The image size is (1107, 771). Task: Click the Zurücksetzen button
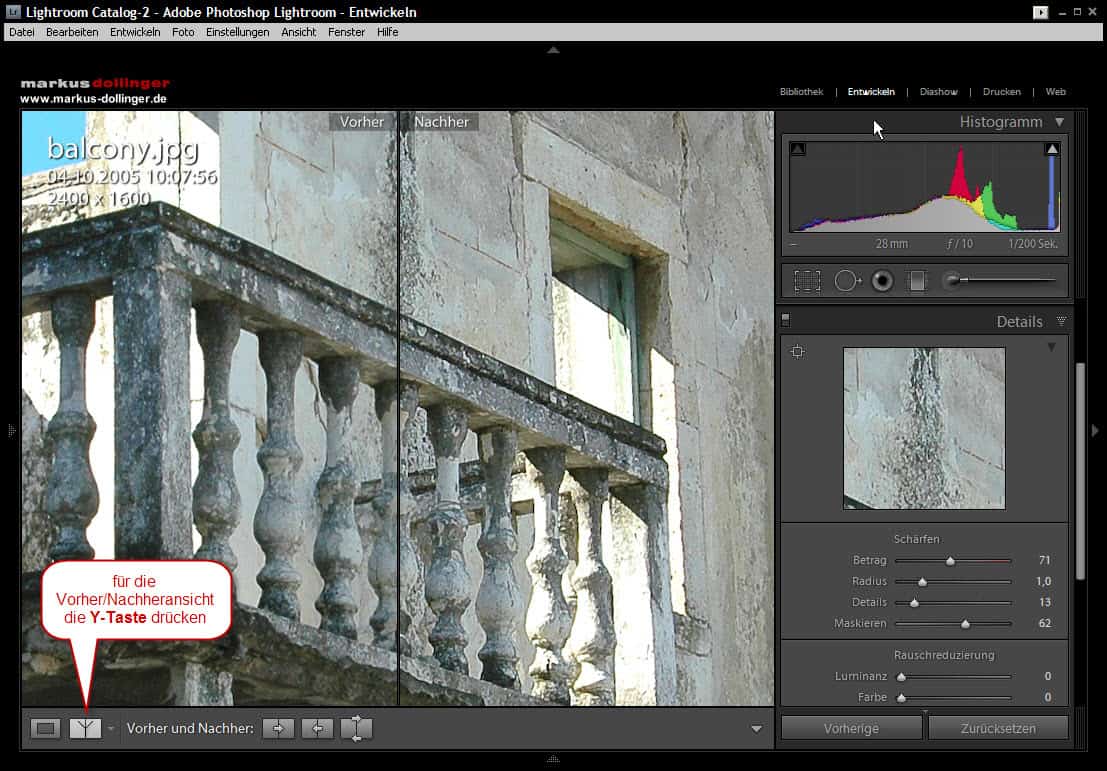[997, 728]
